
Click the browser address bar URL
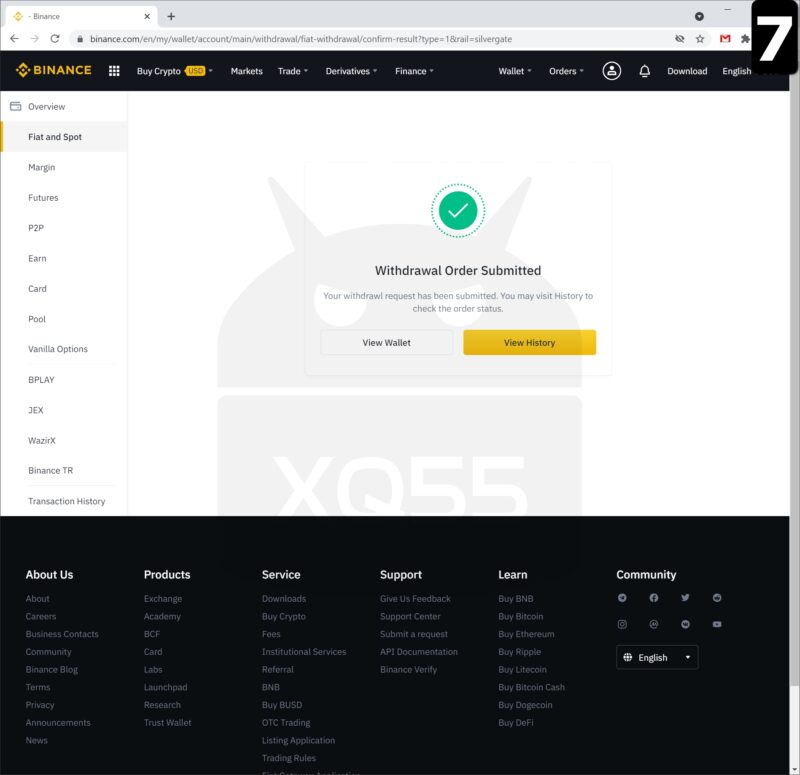click(x=300, y=39)
